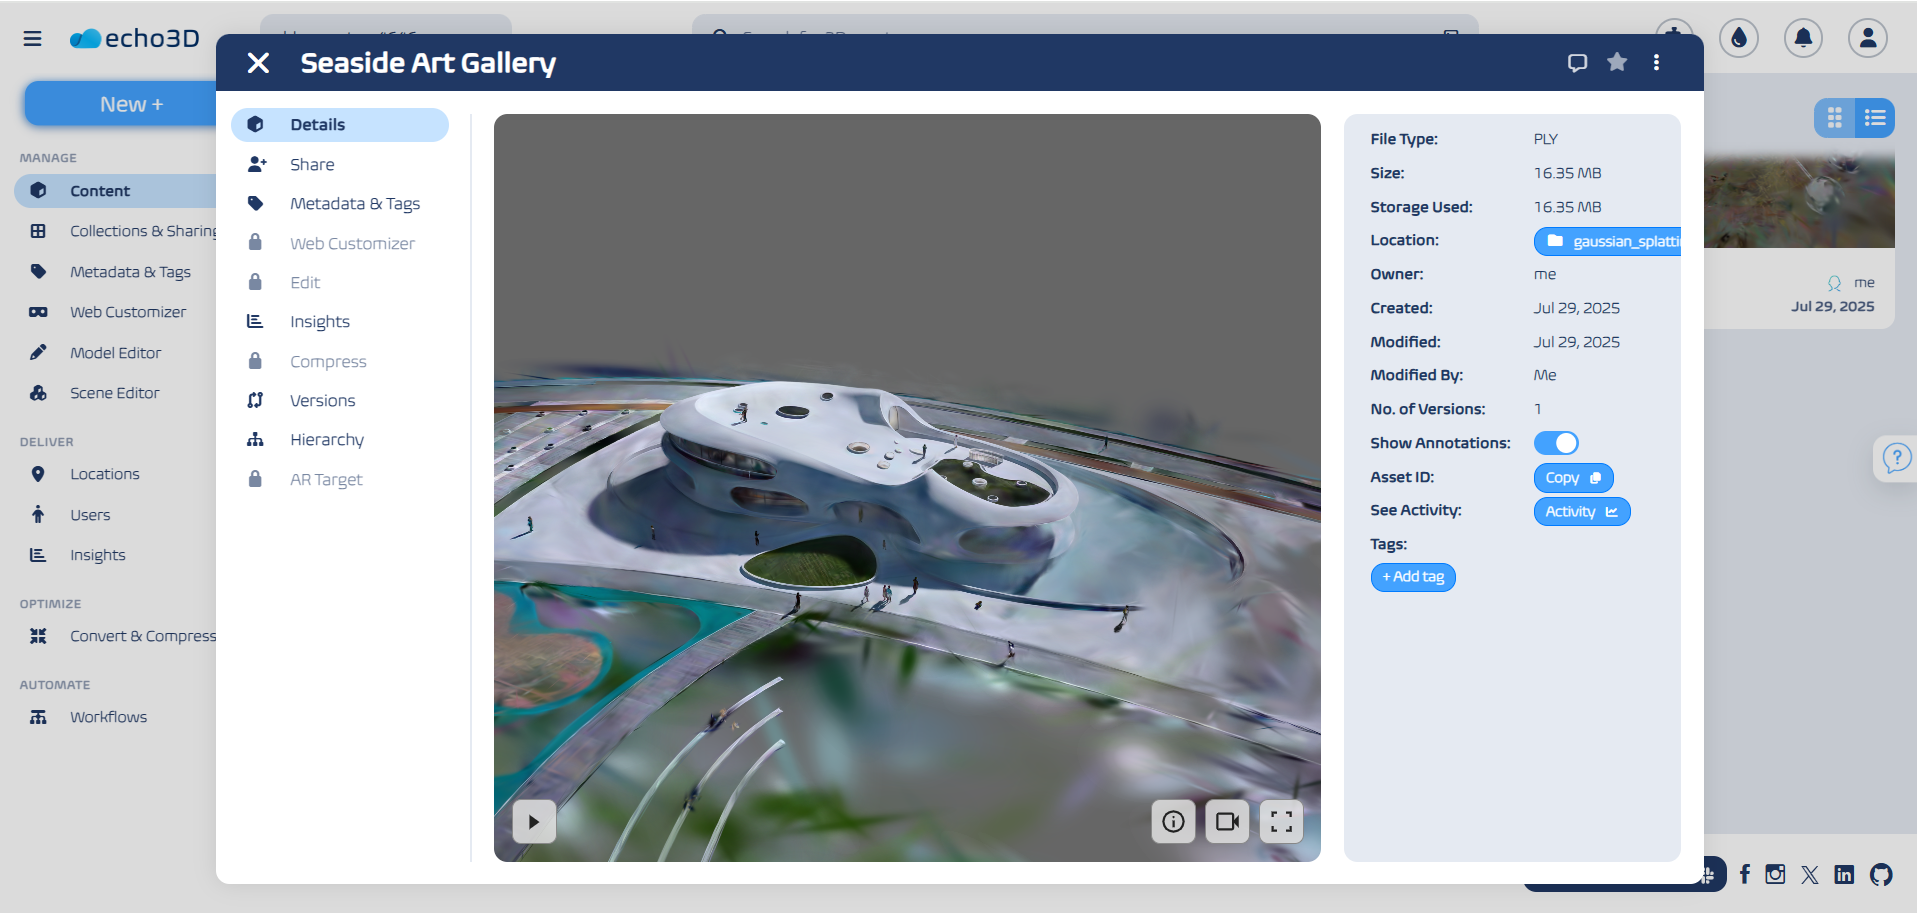Open the hamburger navigation menu
1917x913 pixels.
pos(32,38)
